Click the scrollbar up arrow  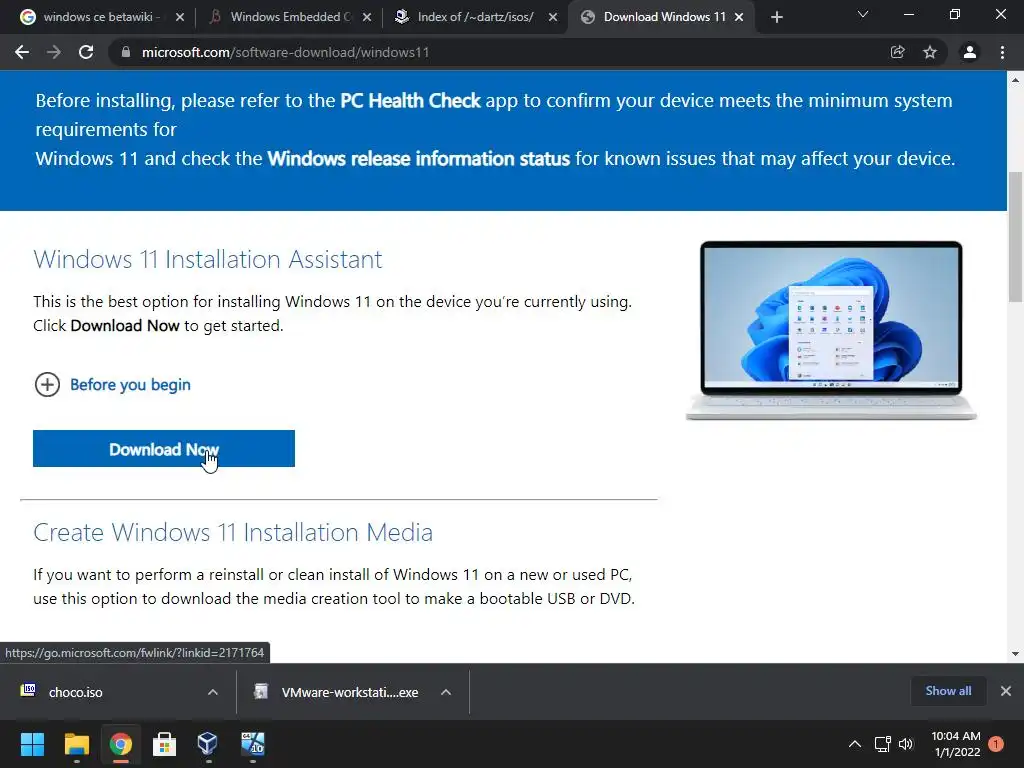pos(1015,80)
